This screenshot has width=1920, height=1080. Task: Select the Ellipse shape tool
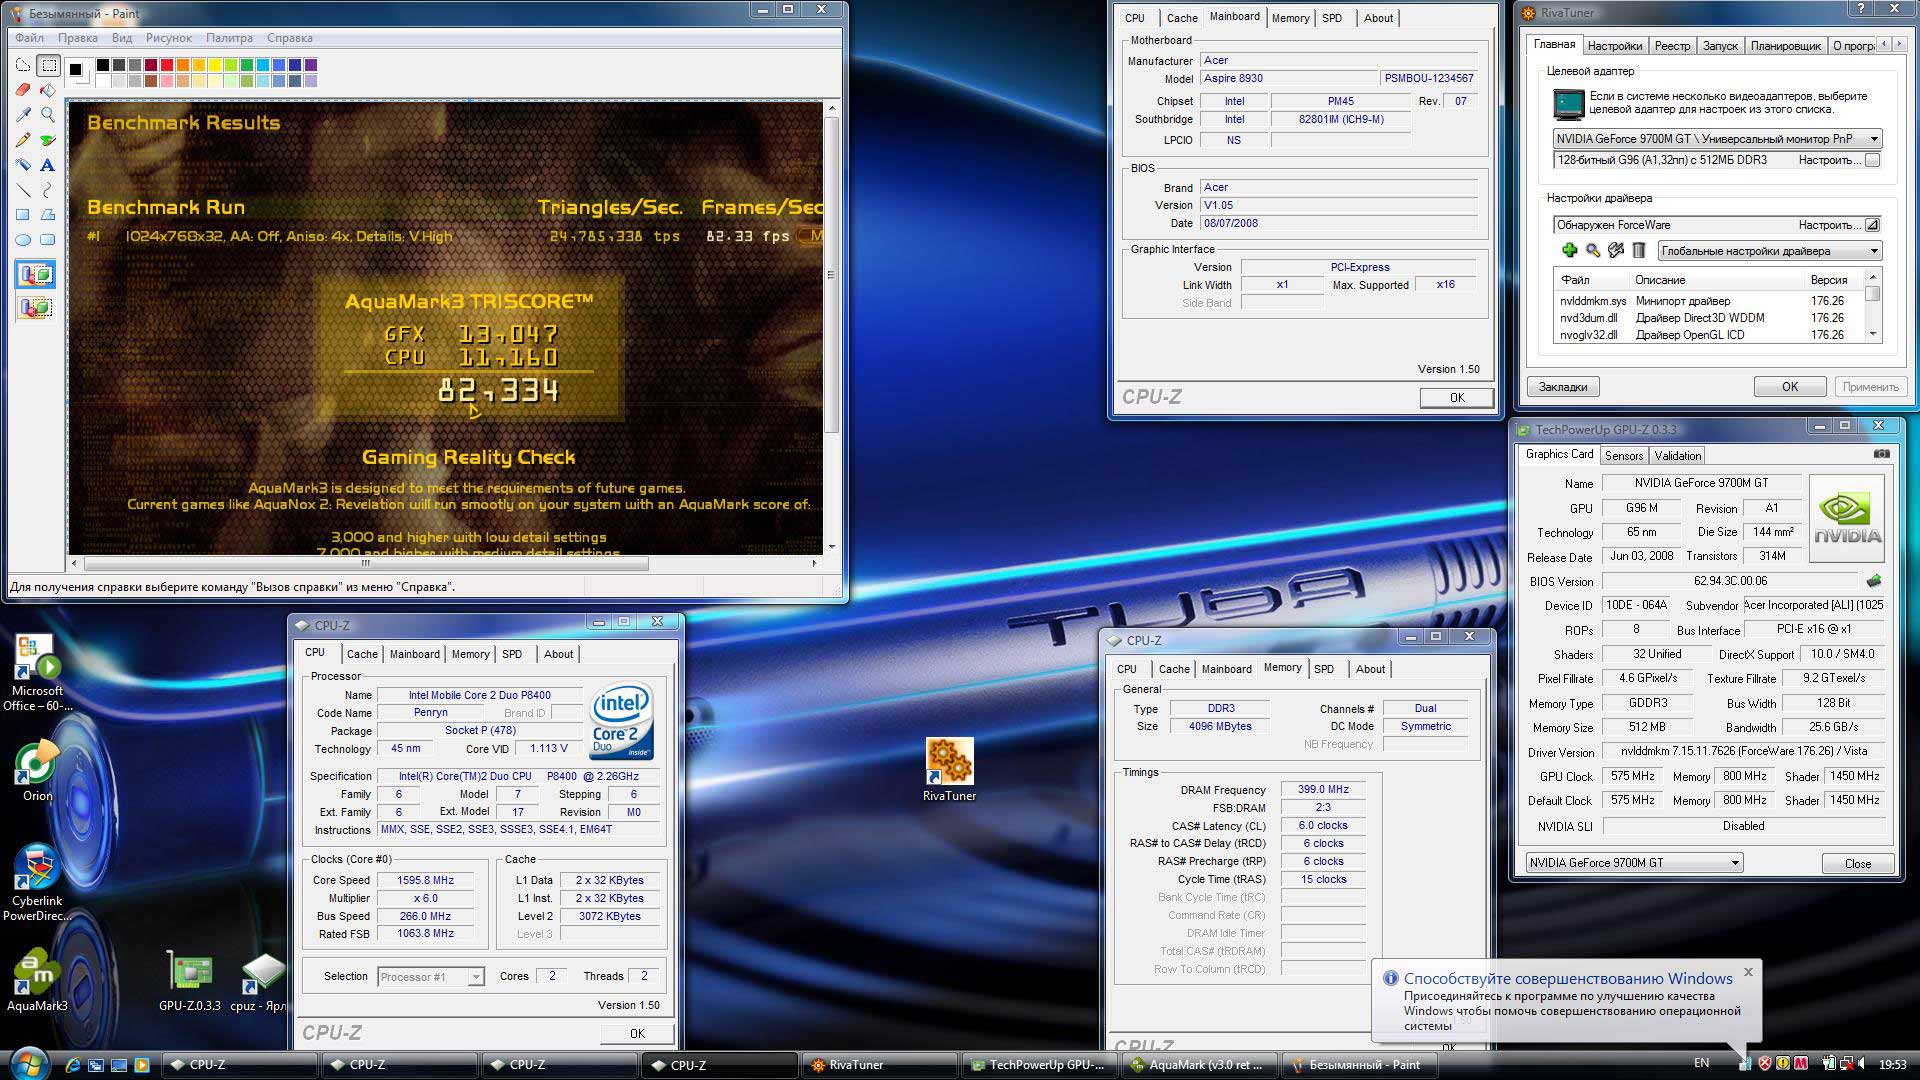pyautogui.click(x=23, y=240)
